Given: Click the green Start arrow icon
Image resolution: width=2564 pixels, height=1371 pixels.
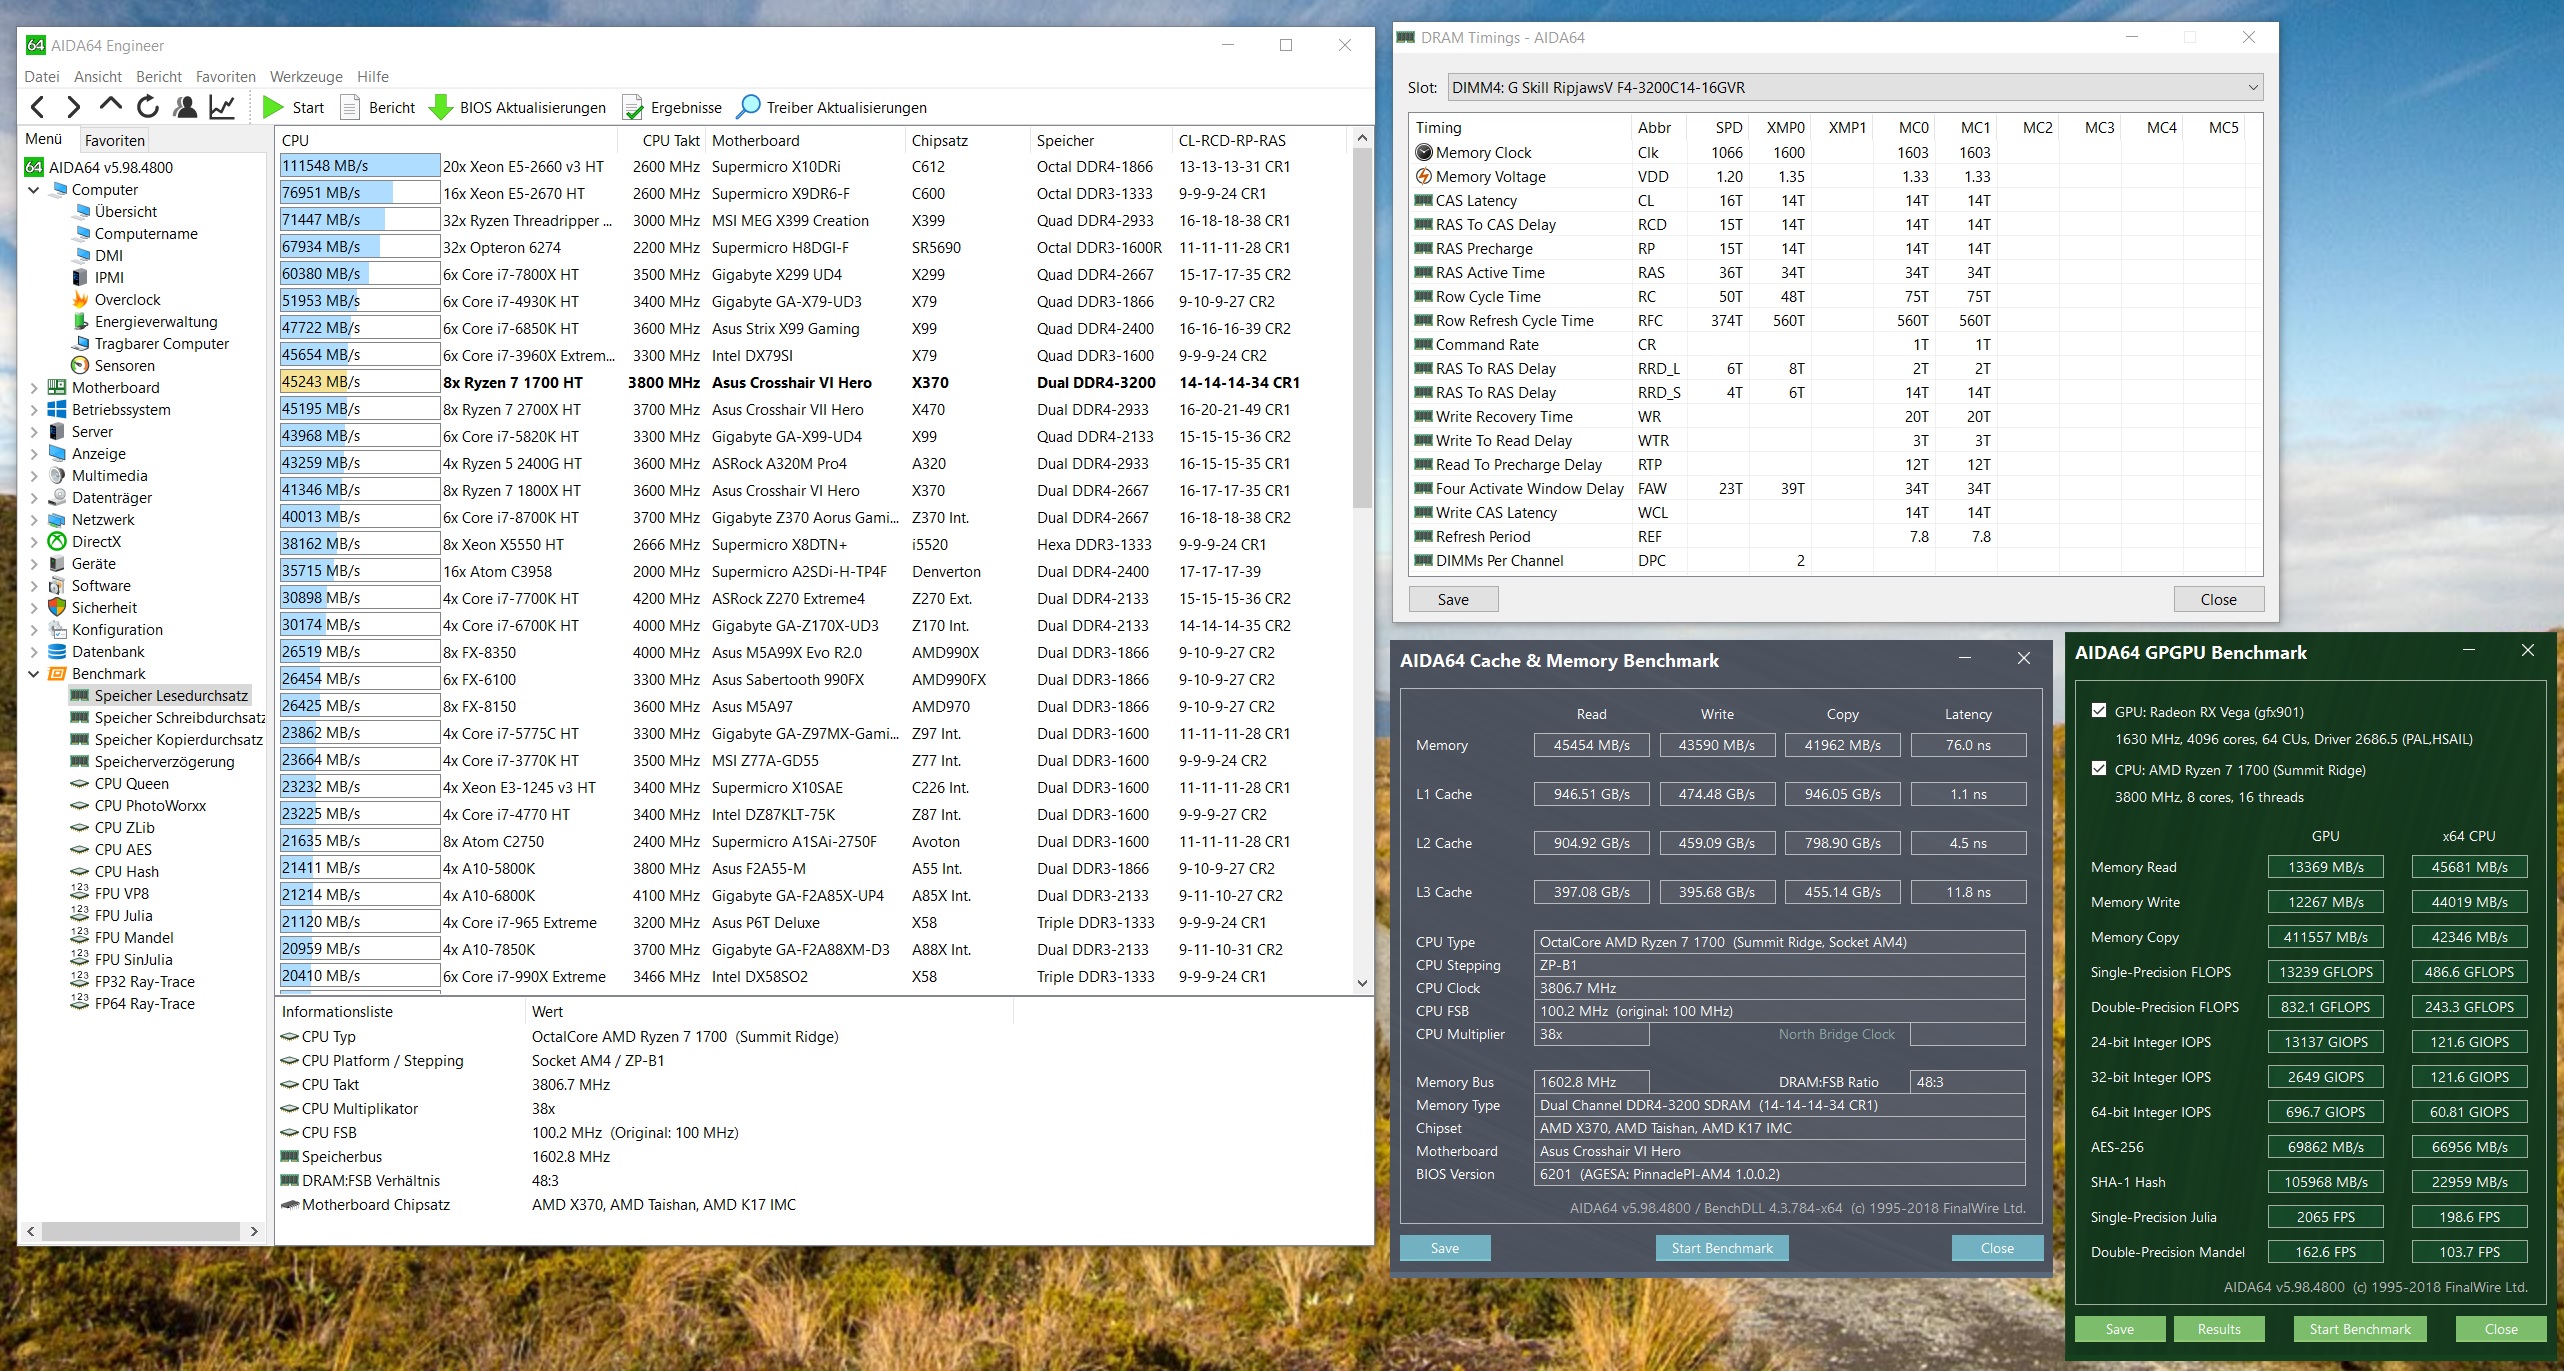Looking at the screenshot, I should (x=273, y=107).
